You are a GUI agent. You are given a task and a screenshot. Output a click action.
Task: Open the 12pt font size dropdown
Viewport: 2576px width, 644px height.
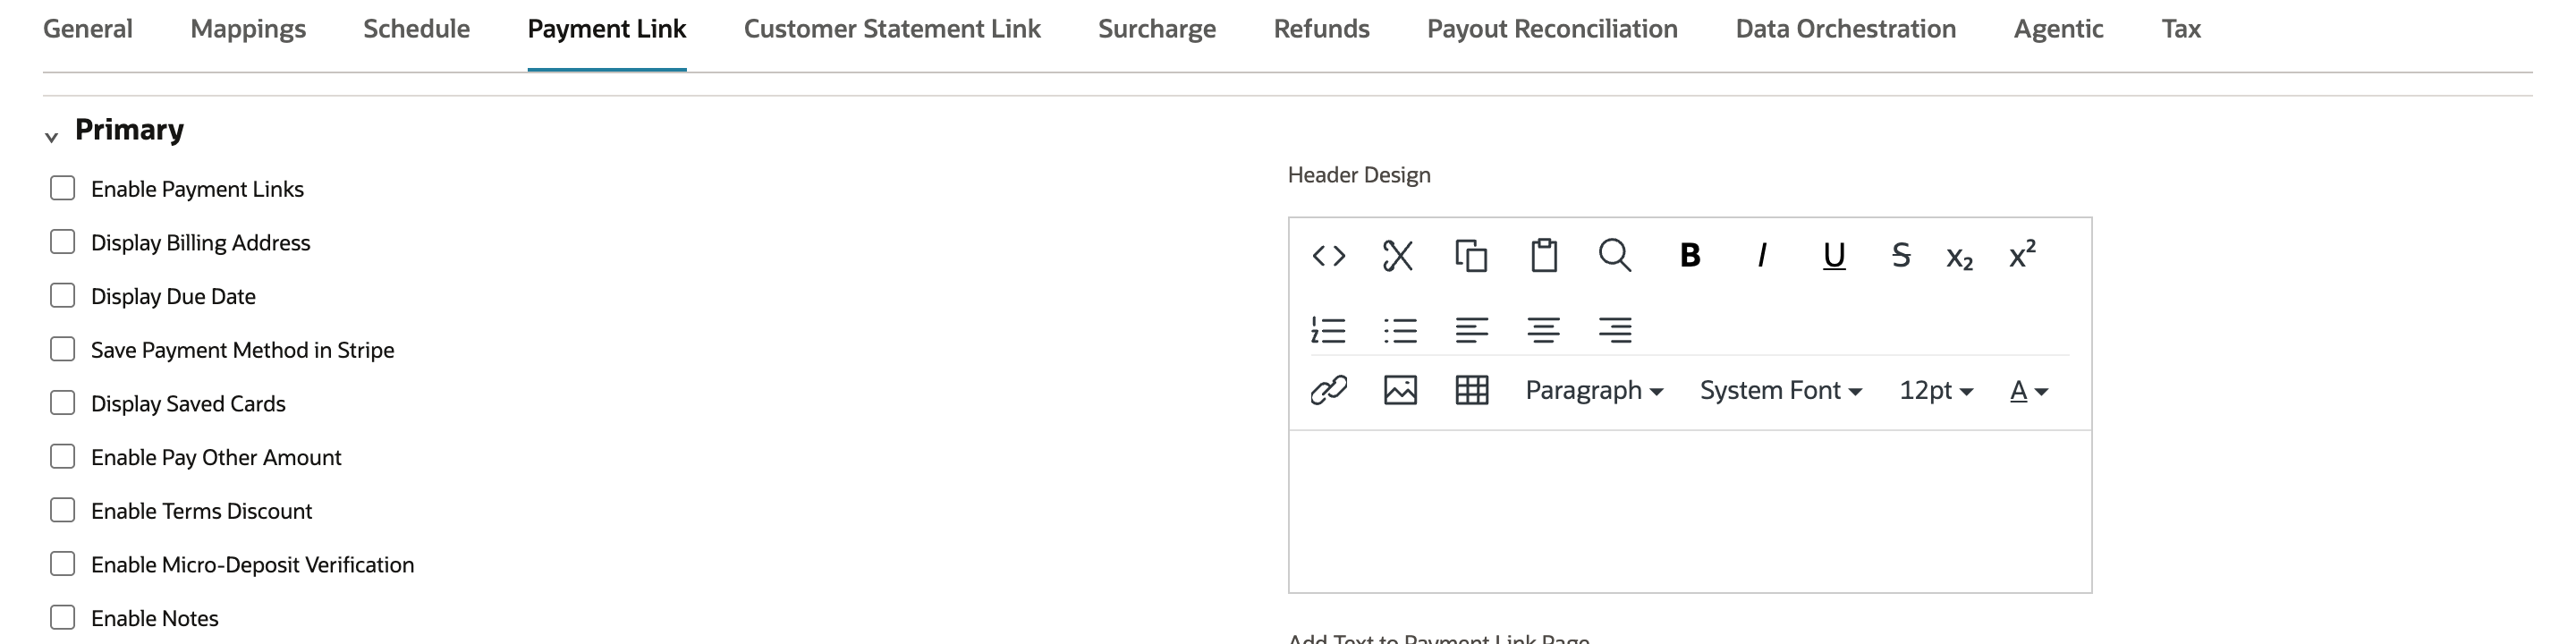[1936, 390]
